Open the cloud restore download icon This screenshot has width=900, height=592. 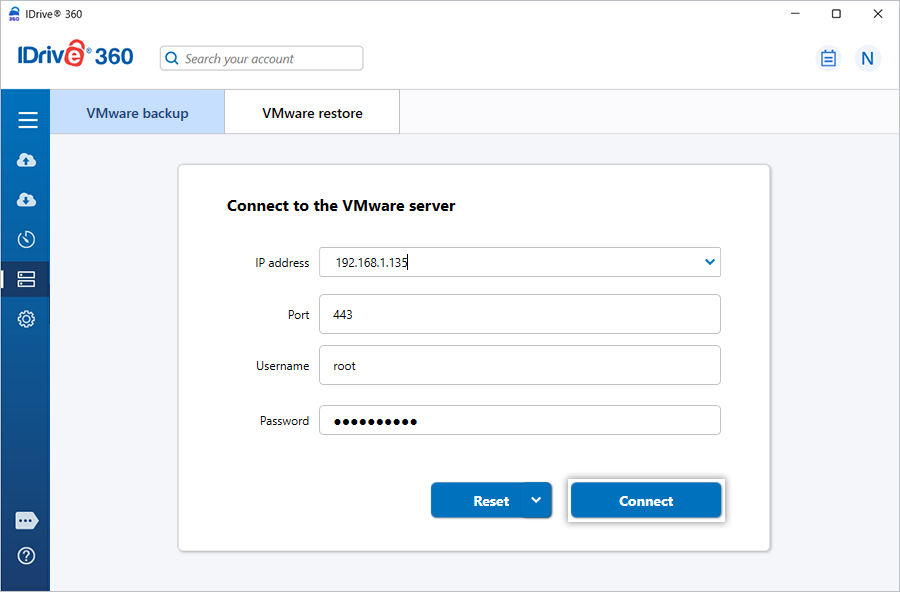(x=26, y=200)
